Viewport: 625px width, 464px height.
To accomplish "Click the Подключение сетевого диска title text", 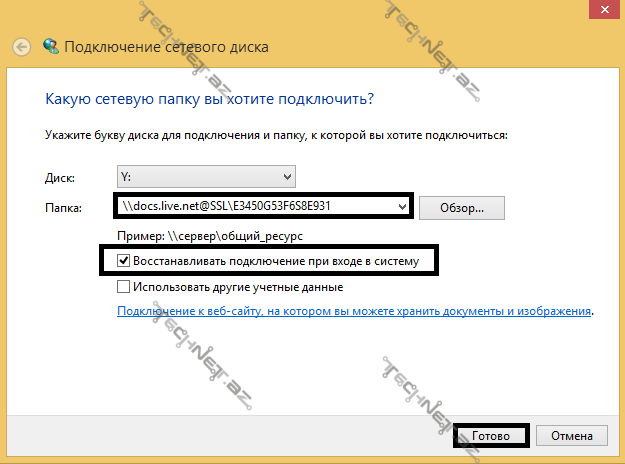I will pyautogui.click(x=166, y=47).
